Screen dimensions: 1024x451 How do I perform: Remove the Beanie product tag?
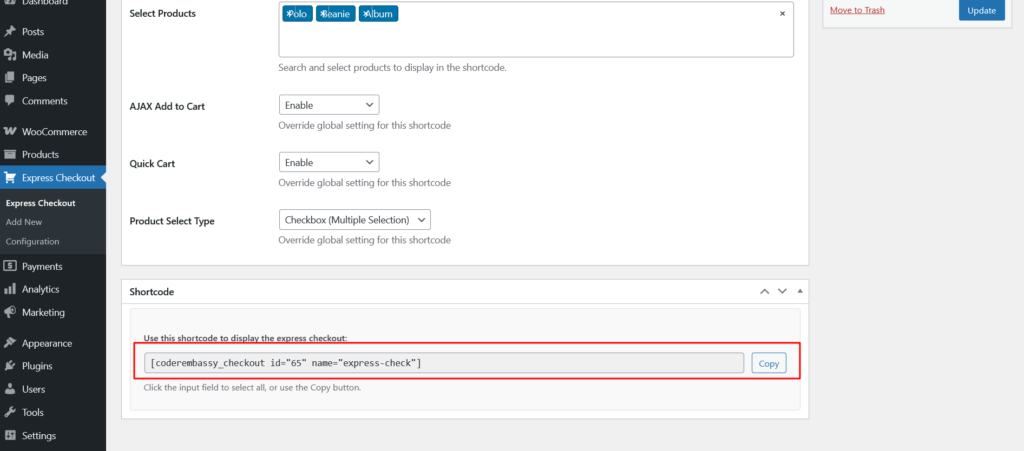coord(323,14)
